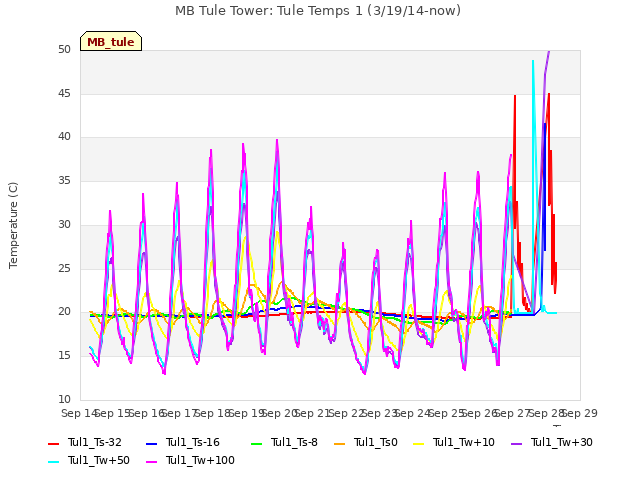Click the 45 y-axis tick label
The height and width of the screenshot is (480, 640).
[64, 93]
